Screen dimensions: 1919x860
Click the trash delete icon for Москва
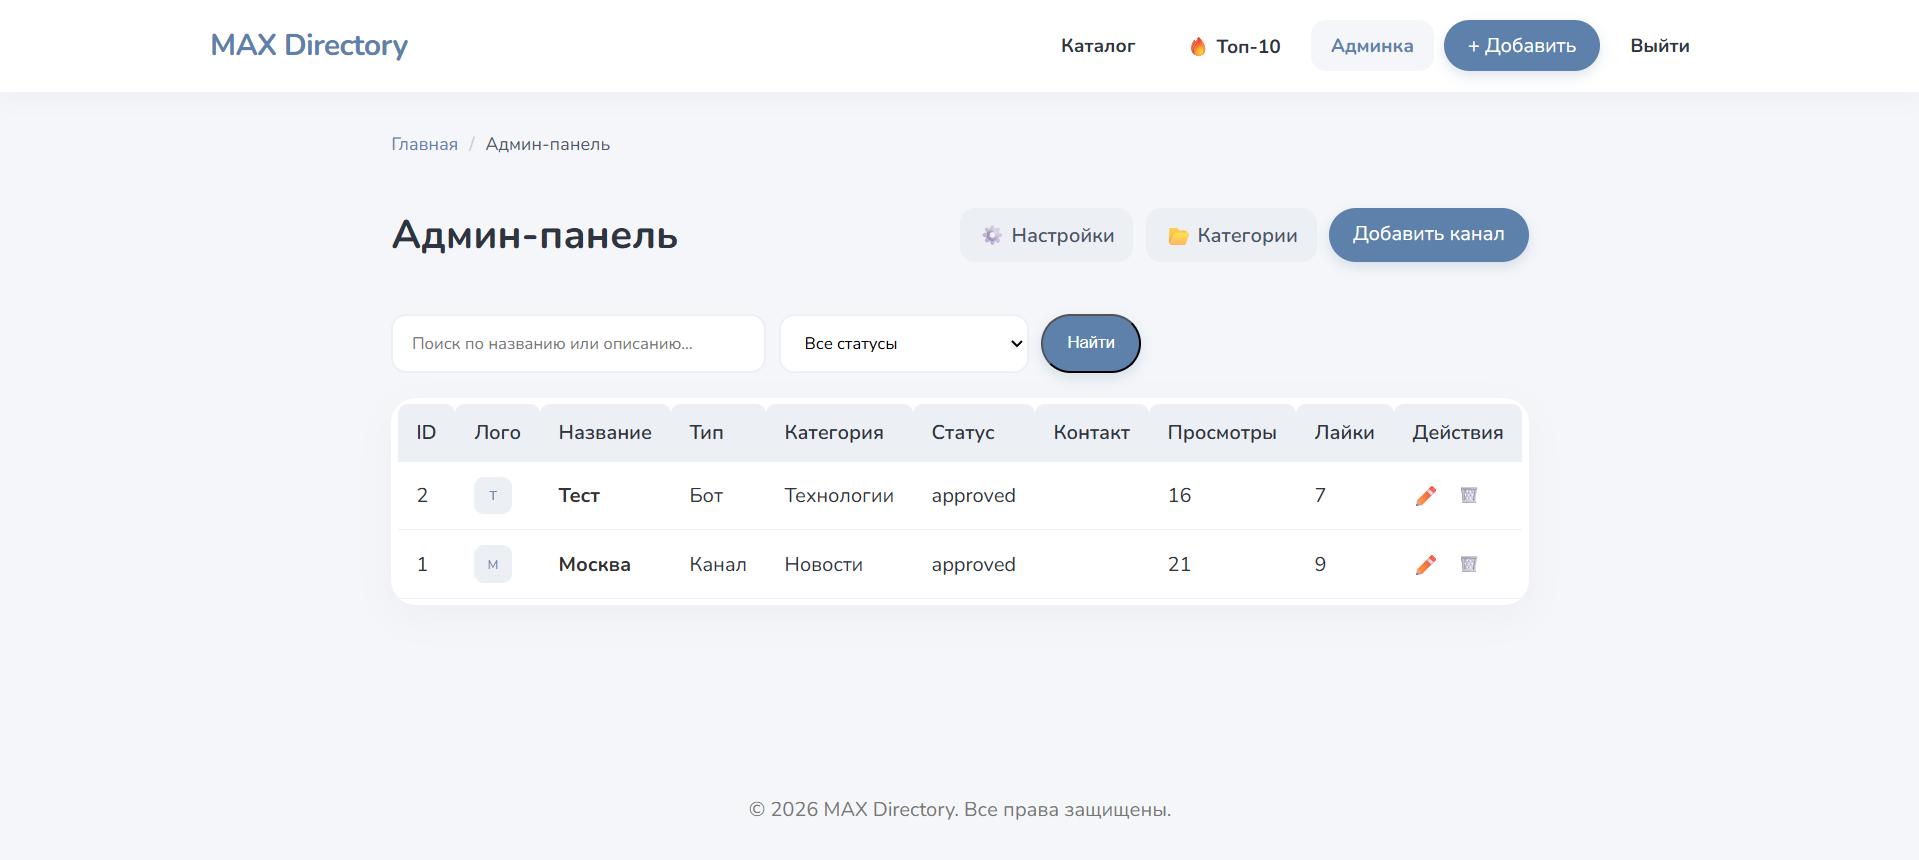[1468, 565]
